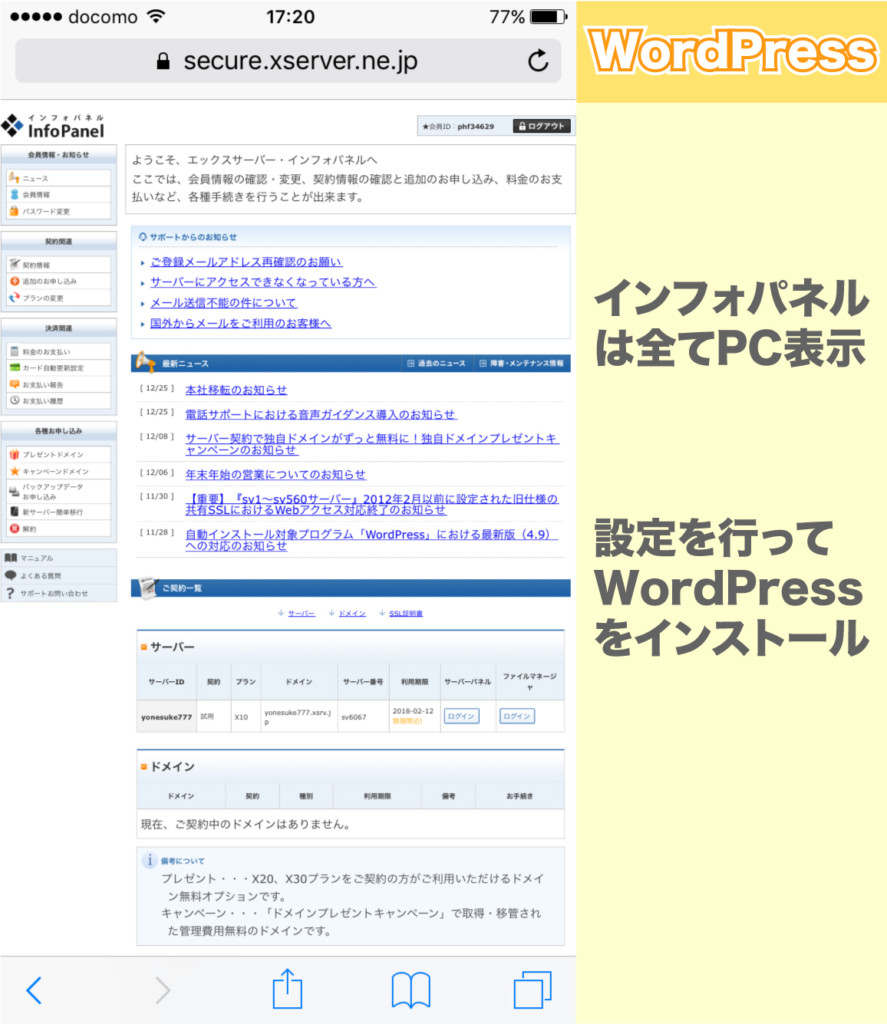This screenshot has width=887, height=1024.
Task: Open プランの変更 in the sidebar
Action: 59,298
